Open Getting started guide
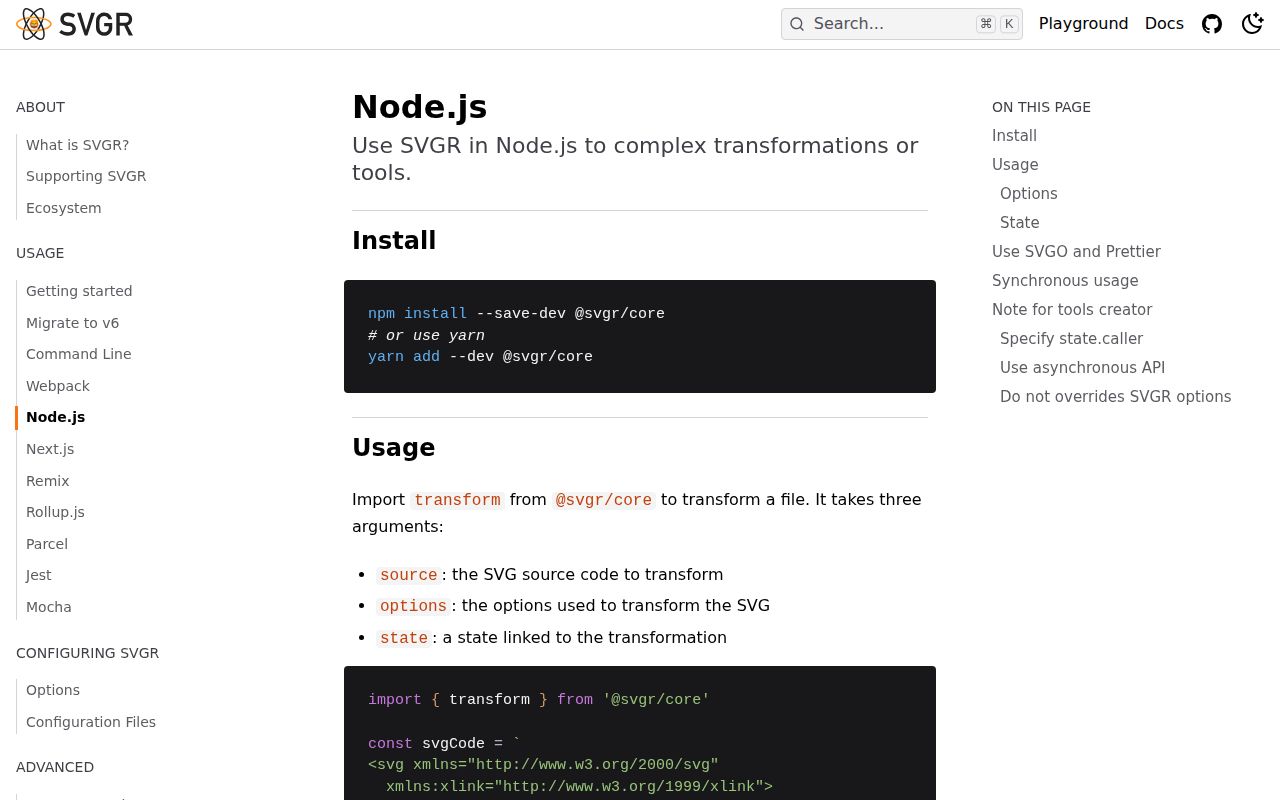 tap(79, 291)
